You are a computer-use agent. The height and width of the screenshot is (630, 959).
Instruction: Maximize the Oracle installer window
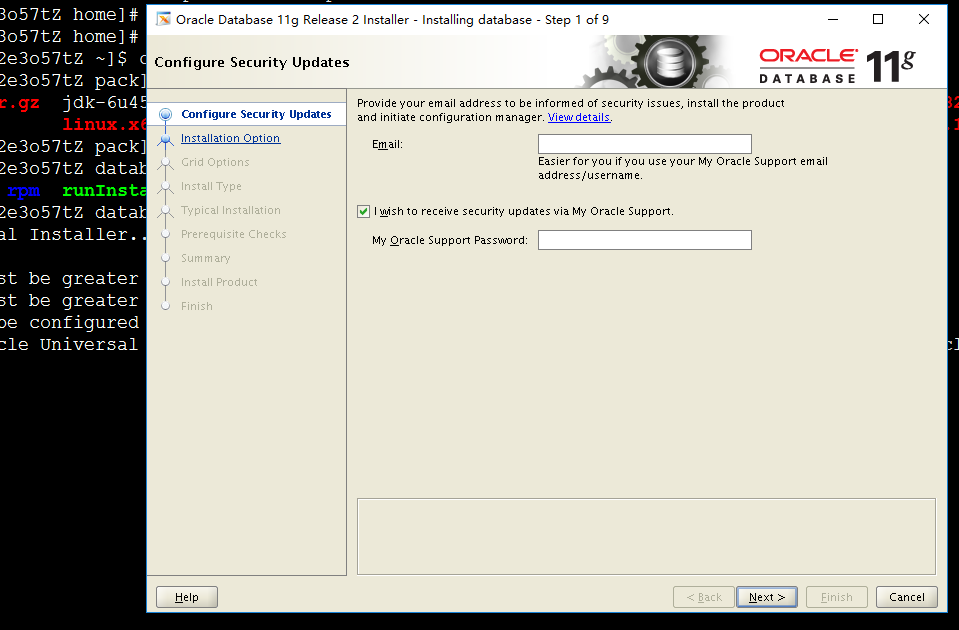(x=878, y=20)
